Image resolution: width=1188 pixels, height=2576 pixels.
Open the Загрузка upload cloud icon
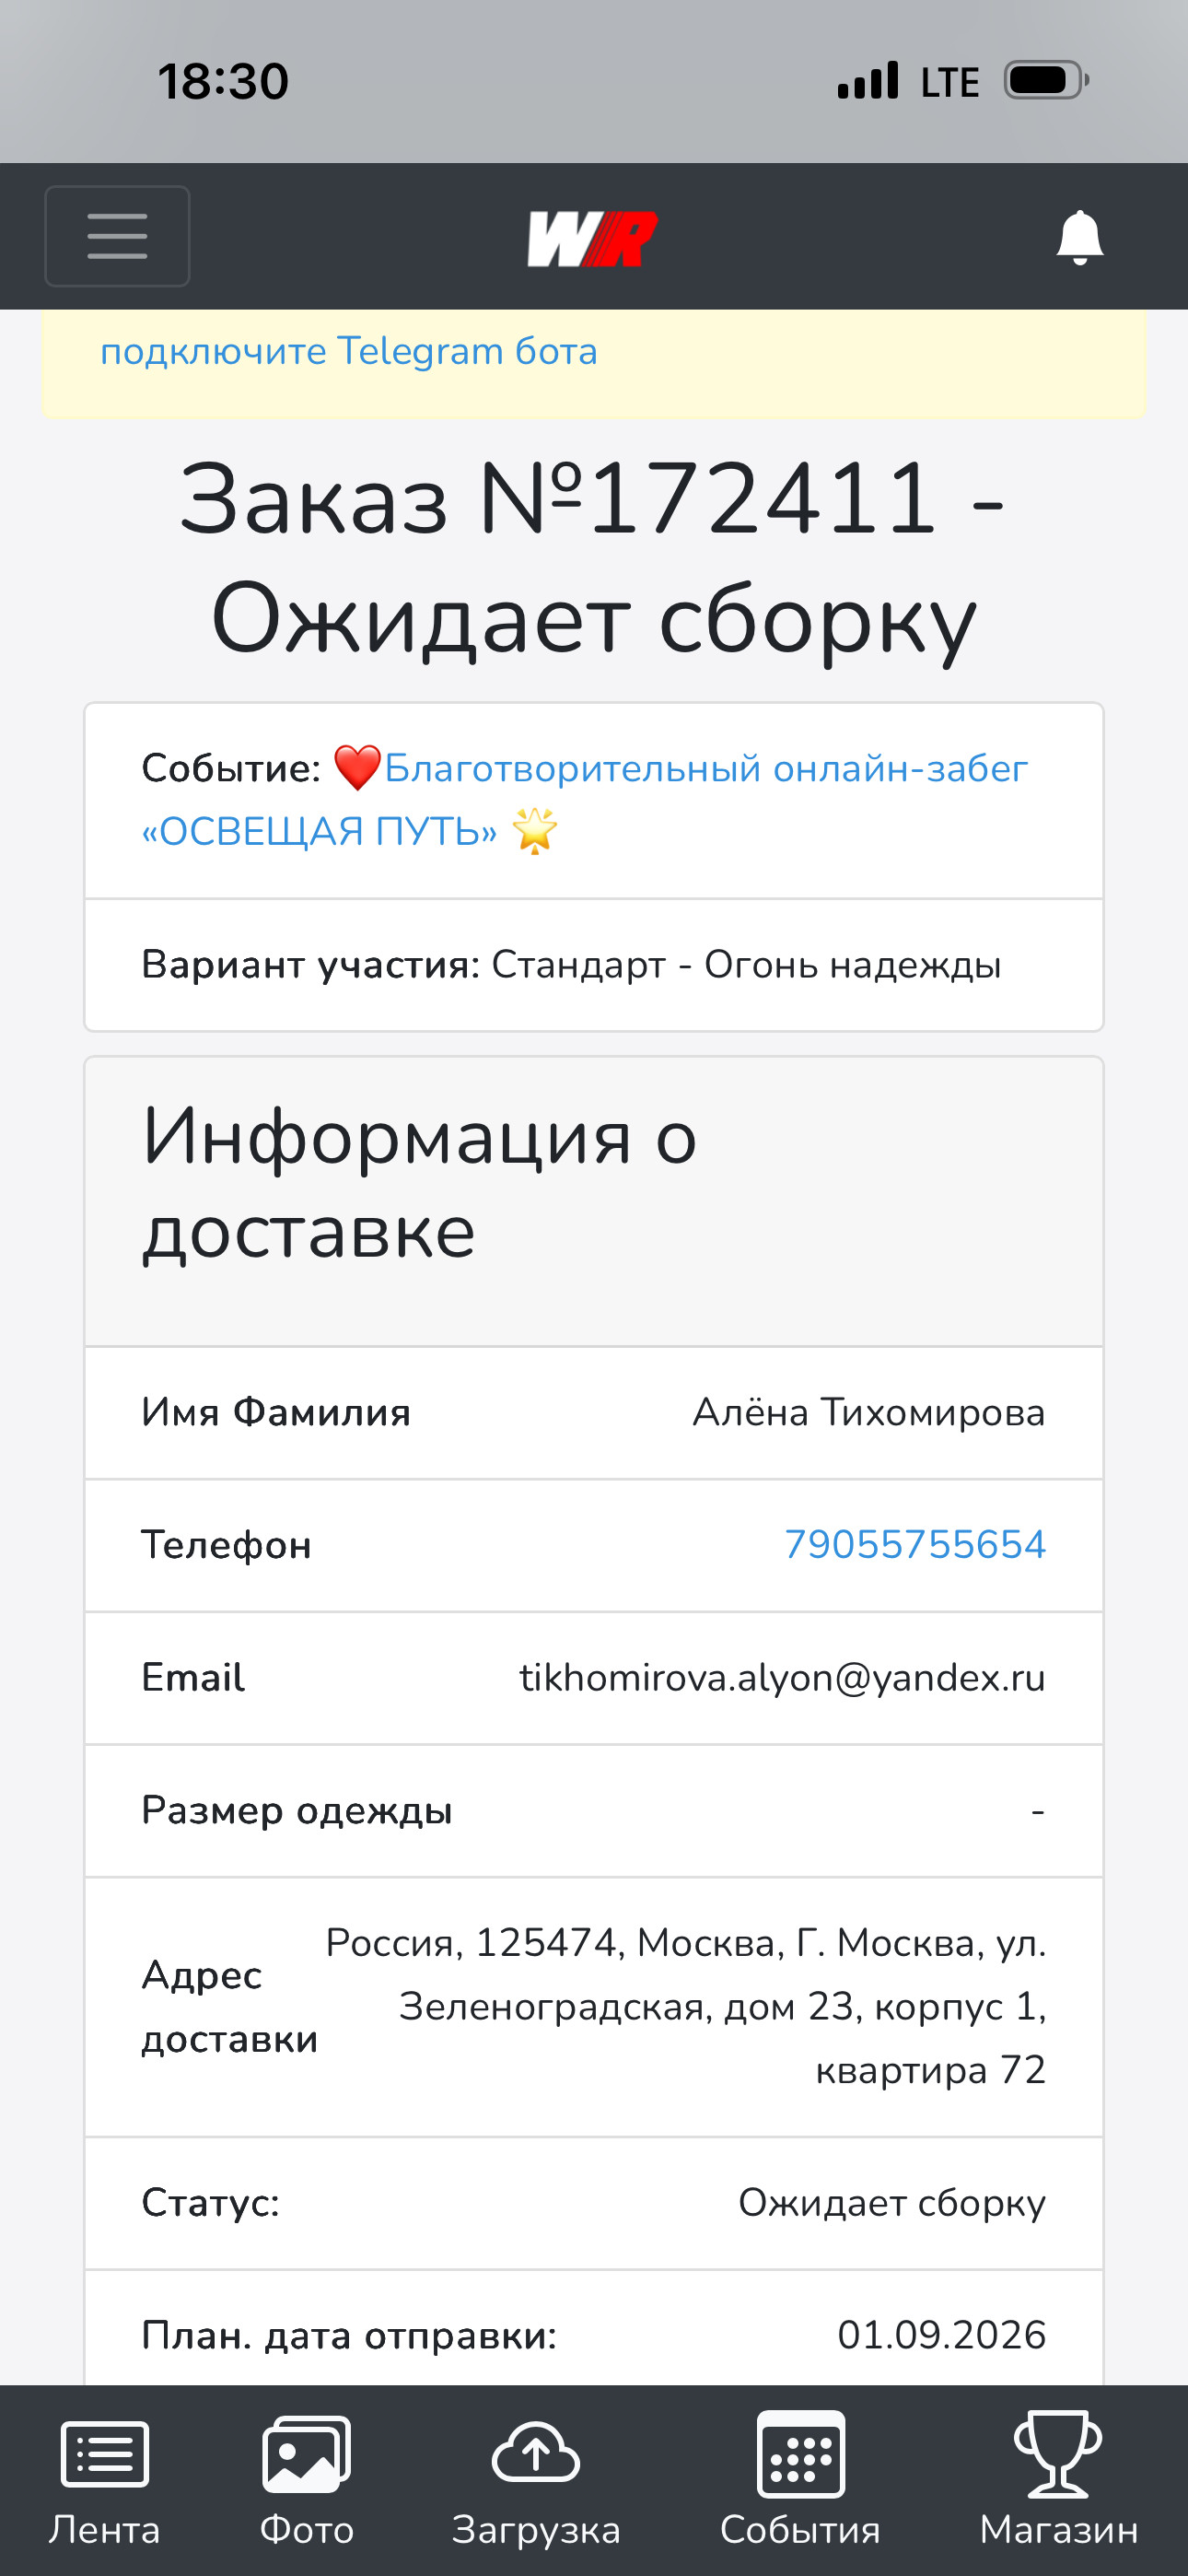click(536, 2452)
